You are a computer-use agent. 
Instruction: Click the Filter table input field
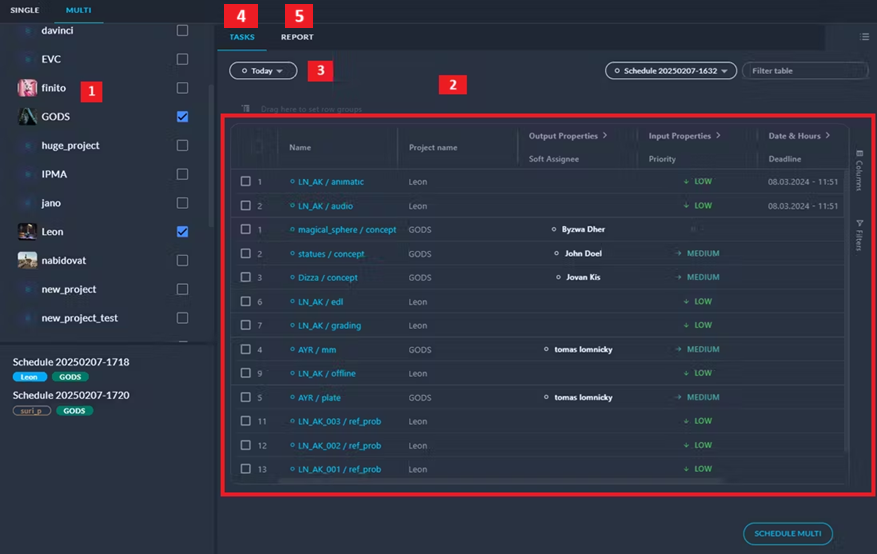pos(804,71)
